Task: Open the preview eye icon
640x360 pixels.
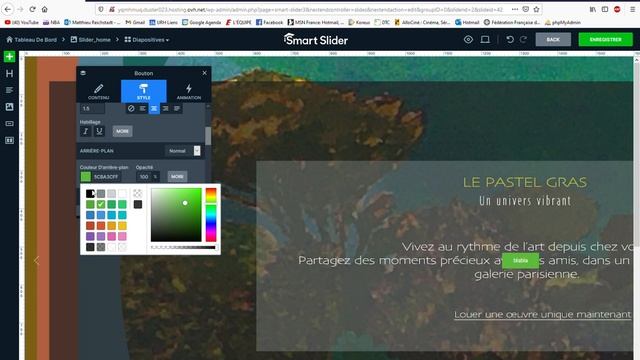Action: click(x=468, y=40)
